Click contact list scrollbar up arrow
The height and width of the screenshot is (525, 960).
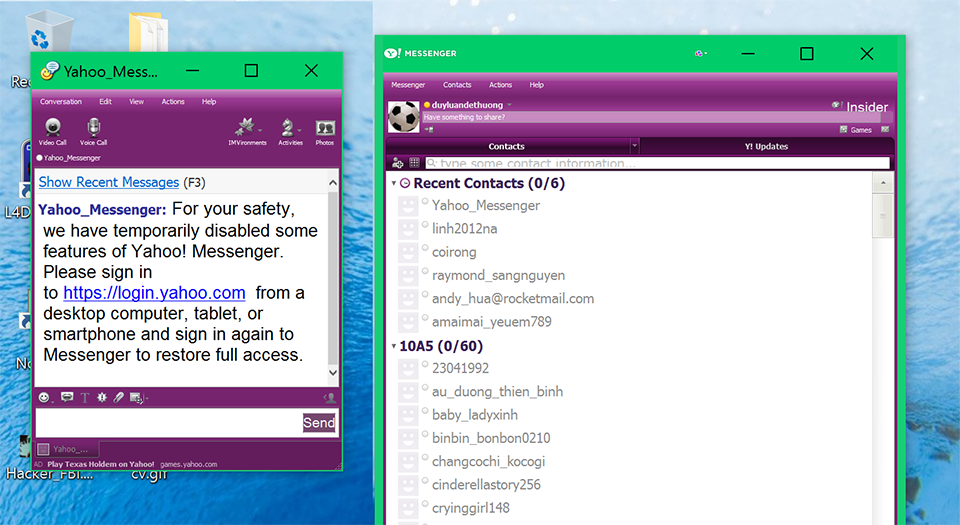(x=883, y=183)
